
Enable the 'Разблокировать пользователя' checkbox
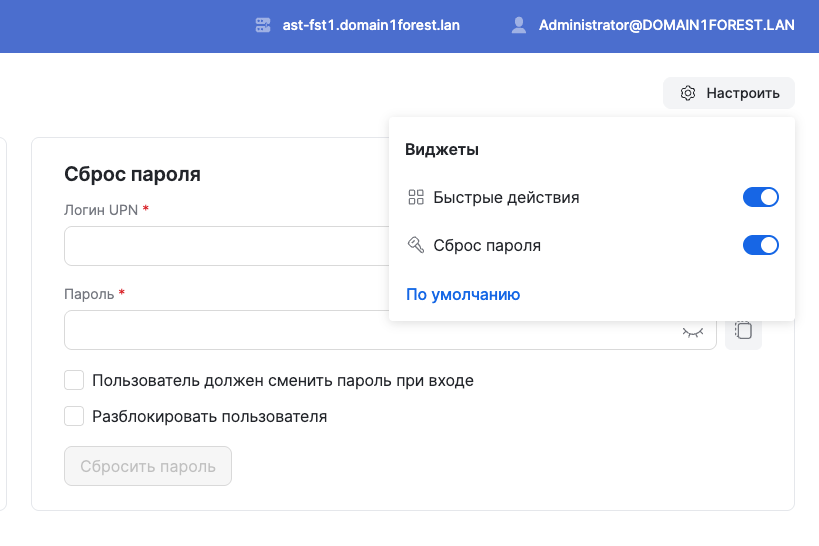coord(74,416)
